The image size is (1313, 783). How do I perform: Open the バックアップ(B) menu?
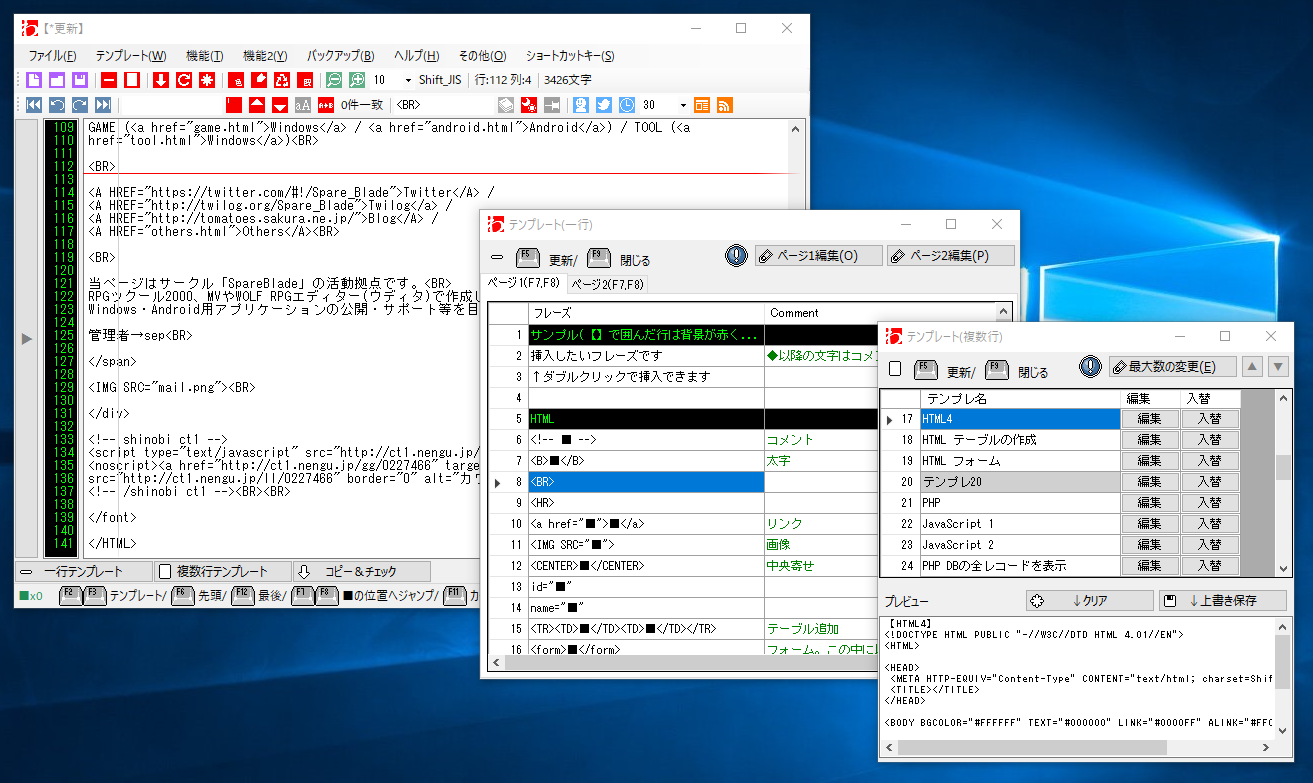(340, 56)
